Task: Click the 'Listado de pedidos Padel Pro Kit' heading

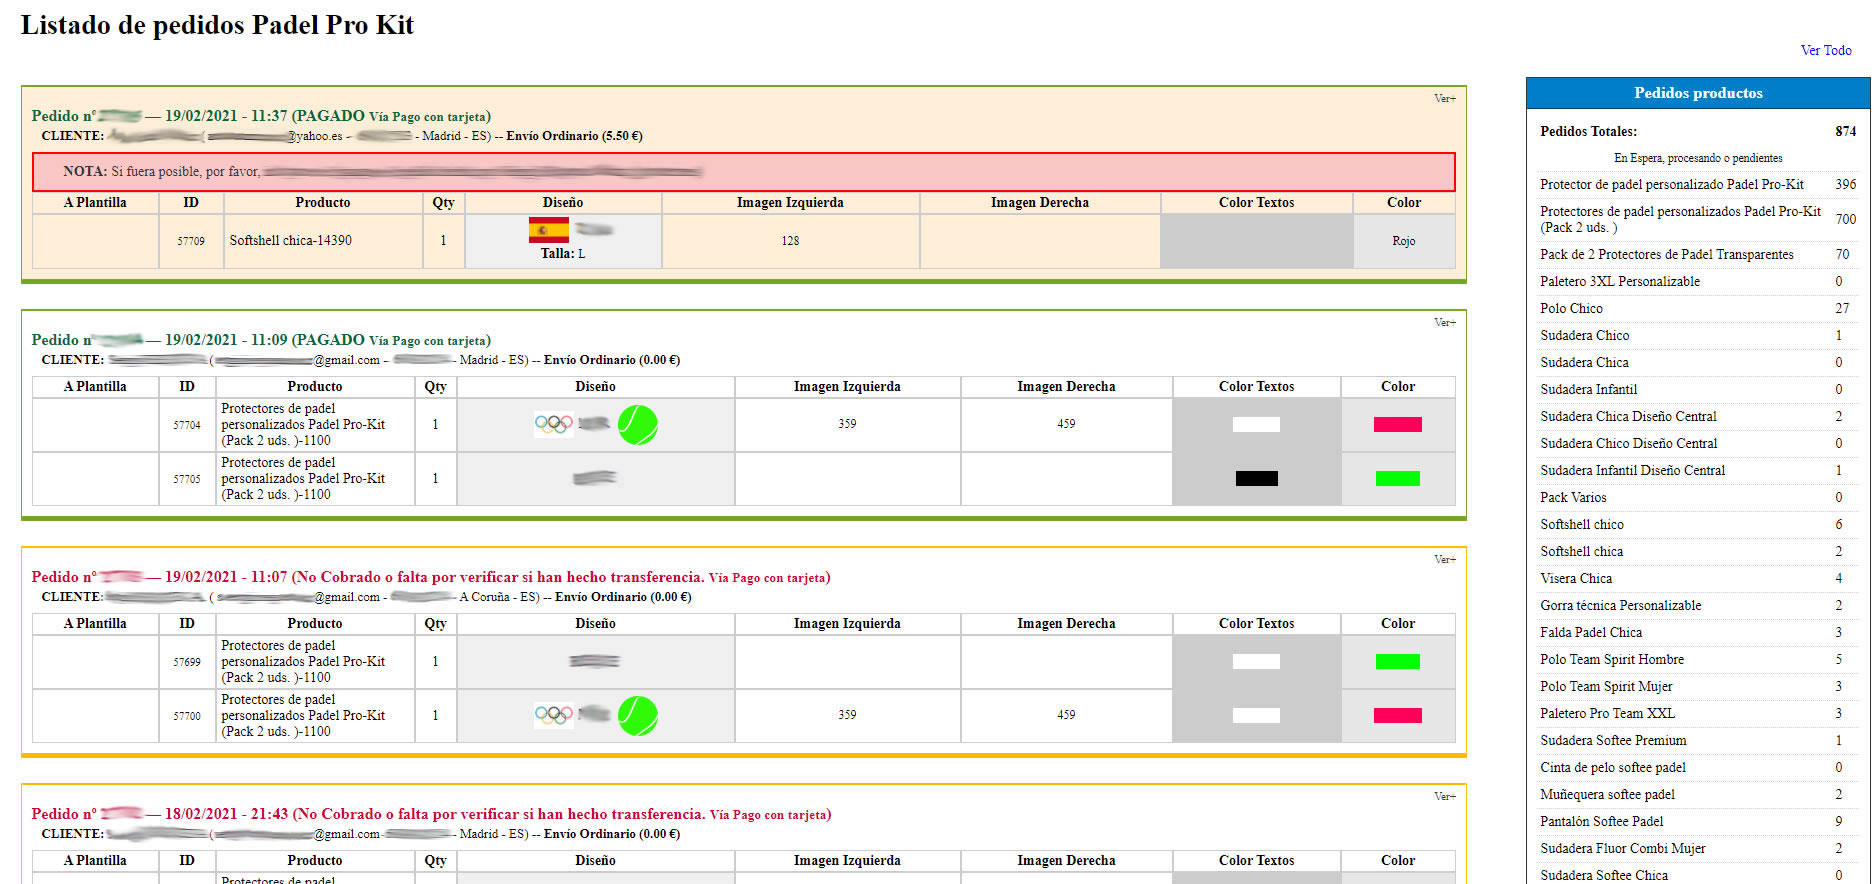Action: 217,25
